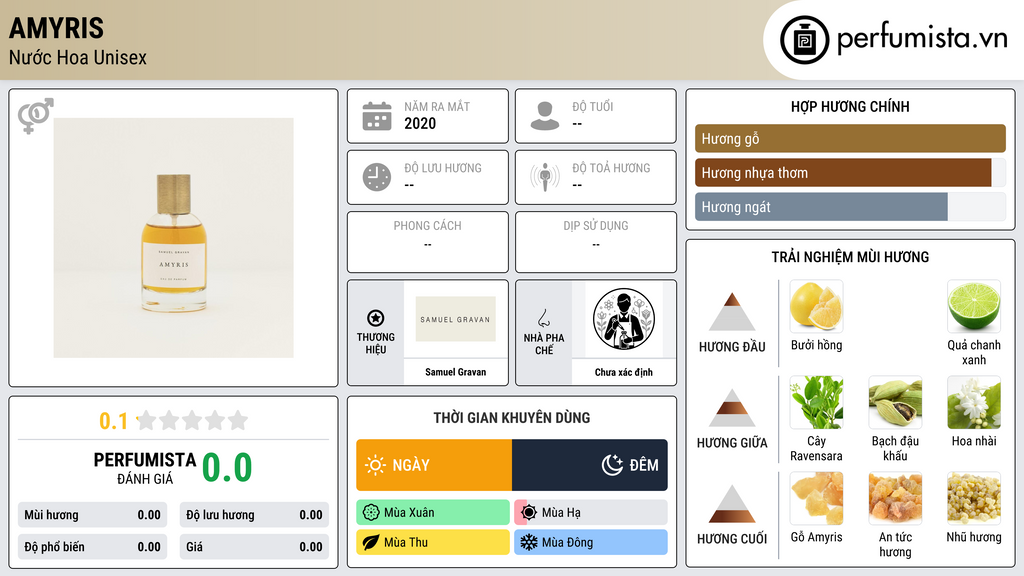This screenshot has width=1024, height=576.
Task: Click the top notes pyramid icon (Hương đầu)
Action: click(732, 312)
